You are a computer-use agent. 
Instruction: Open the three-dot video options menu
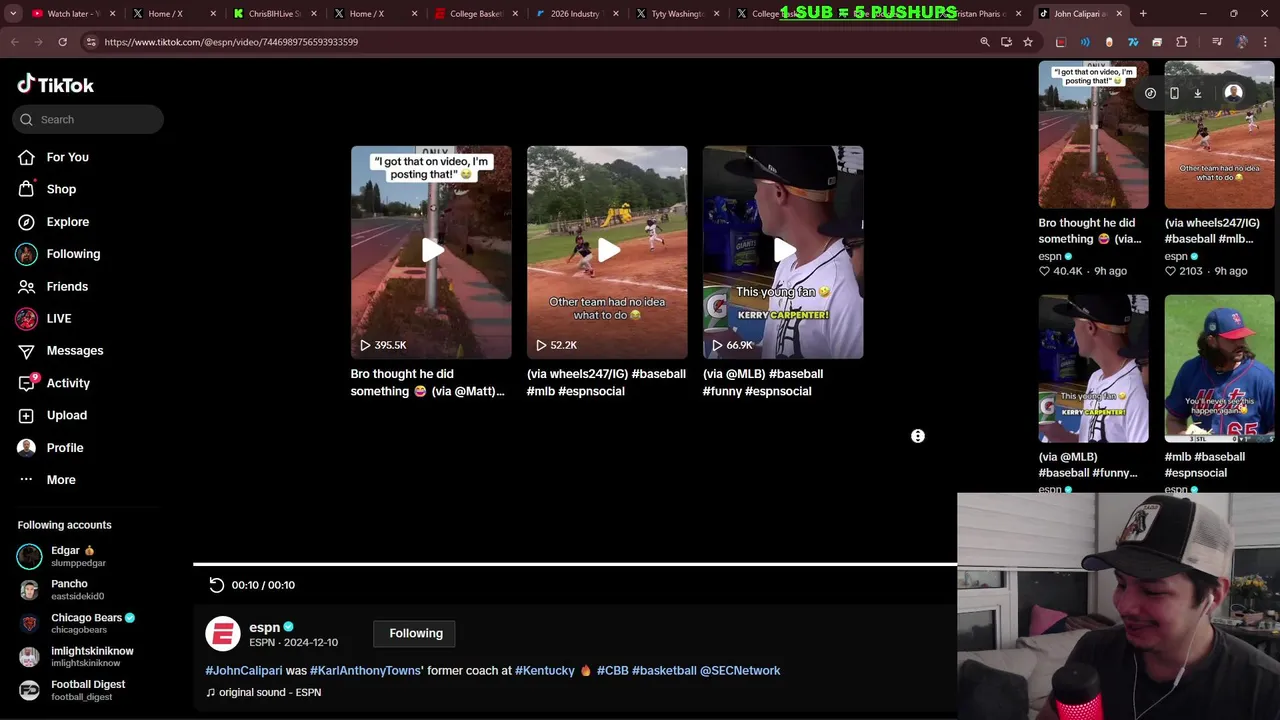click(918, 436)
